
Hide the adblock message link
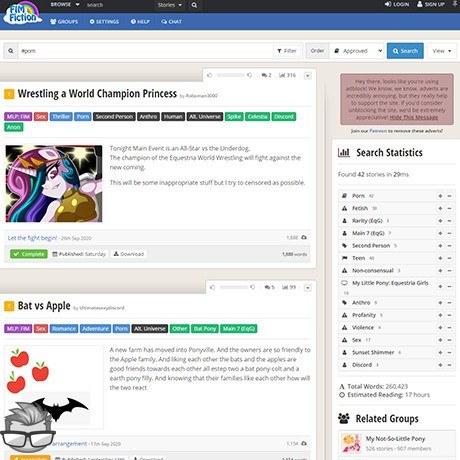414,117
